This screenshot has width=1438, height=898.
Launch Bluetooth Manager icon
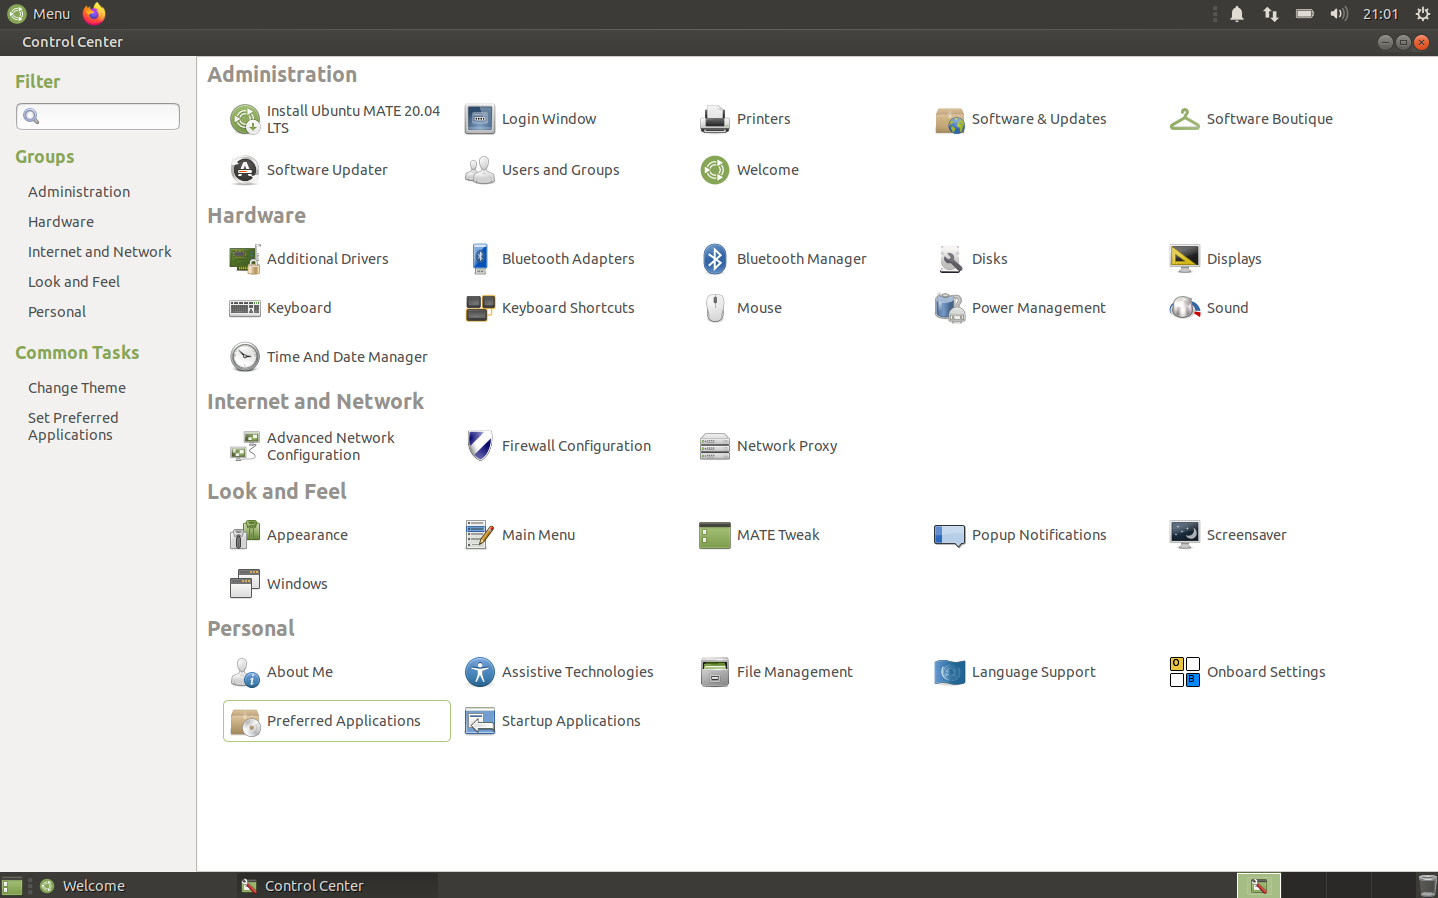(x=715, y=259)
